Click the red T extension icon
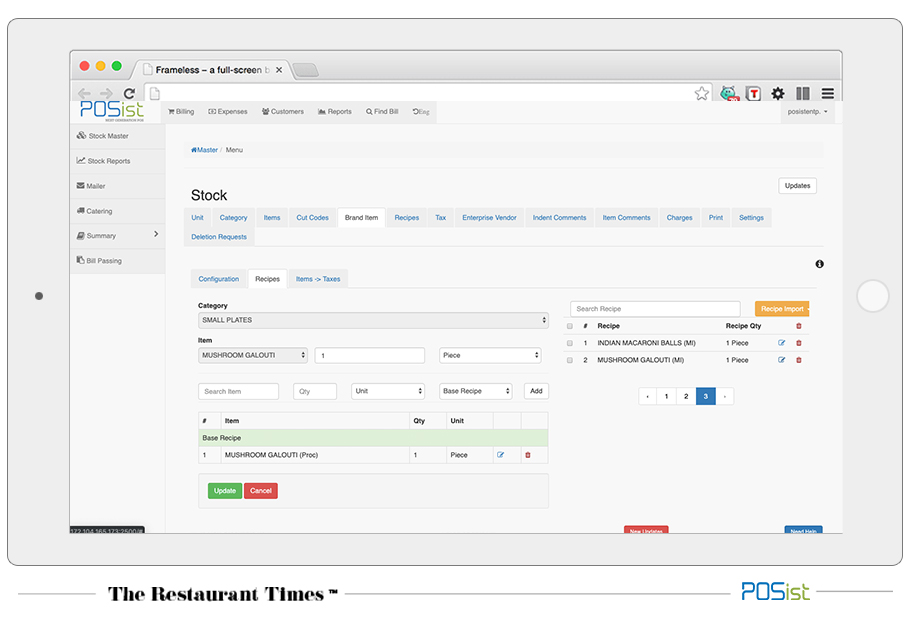The image size is (910, 622). (753, 93)
